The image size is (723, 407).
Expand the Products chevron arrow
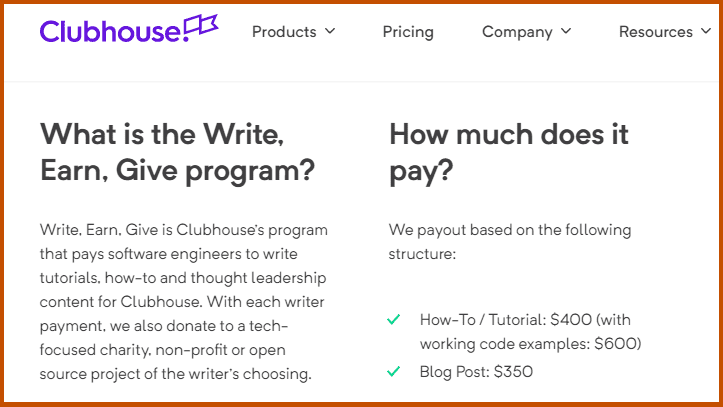(x=330, y=31)
